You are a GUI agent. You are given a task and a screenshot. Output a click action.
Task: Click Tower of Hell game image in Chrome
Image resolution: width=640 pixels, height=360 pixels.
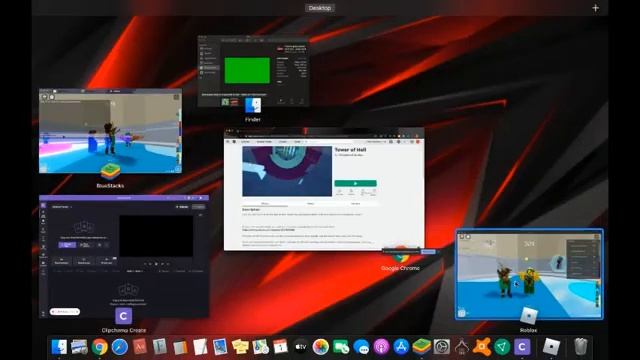point(287,171)
